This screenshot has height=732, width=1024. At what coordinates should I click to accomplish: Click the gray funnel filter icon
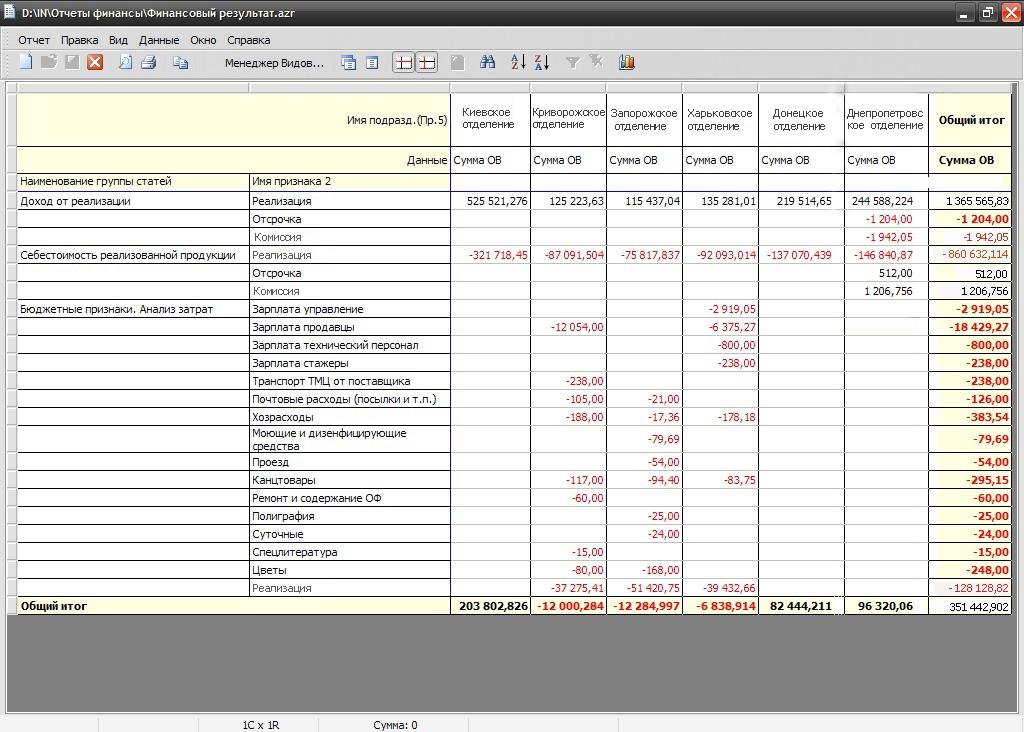[x=573, y=63]
